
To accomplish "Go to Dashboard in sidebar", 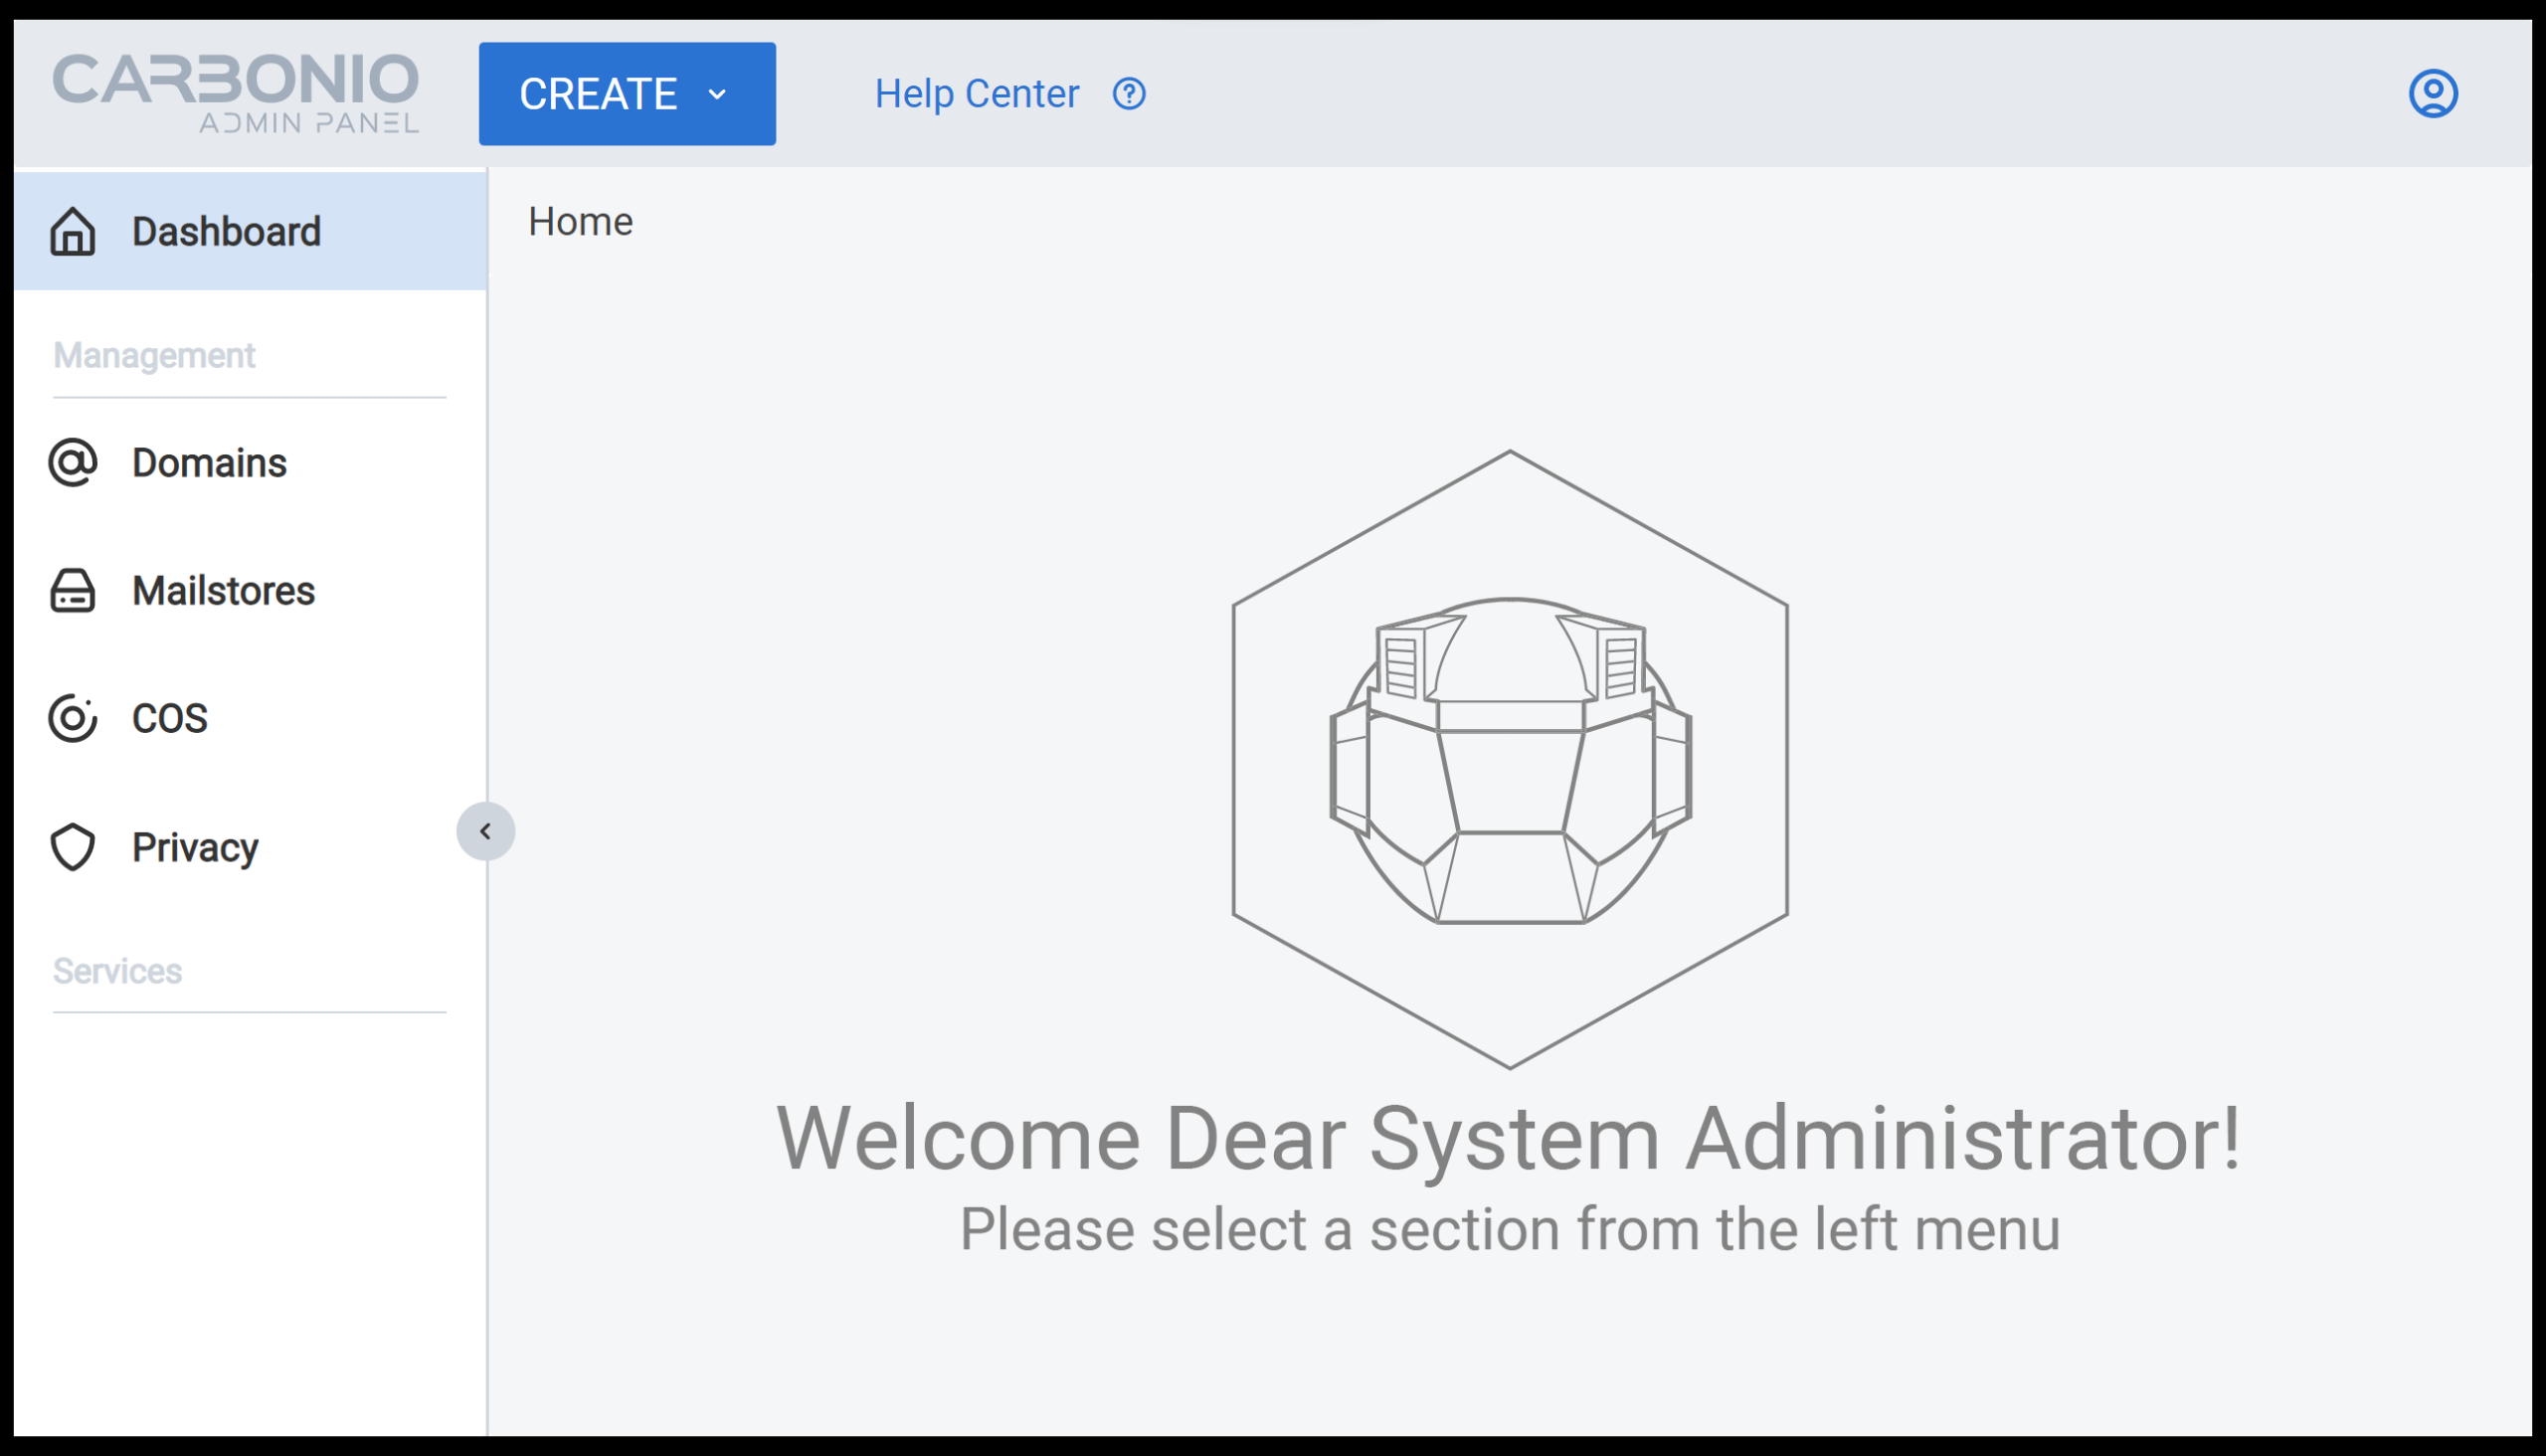I will [250, 232].
